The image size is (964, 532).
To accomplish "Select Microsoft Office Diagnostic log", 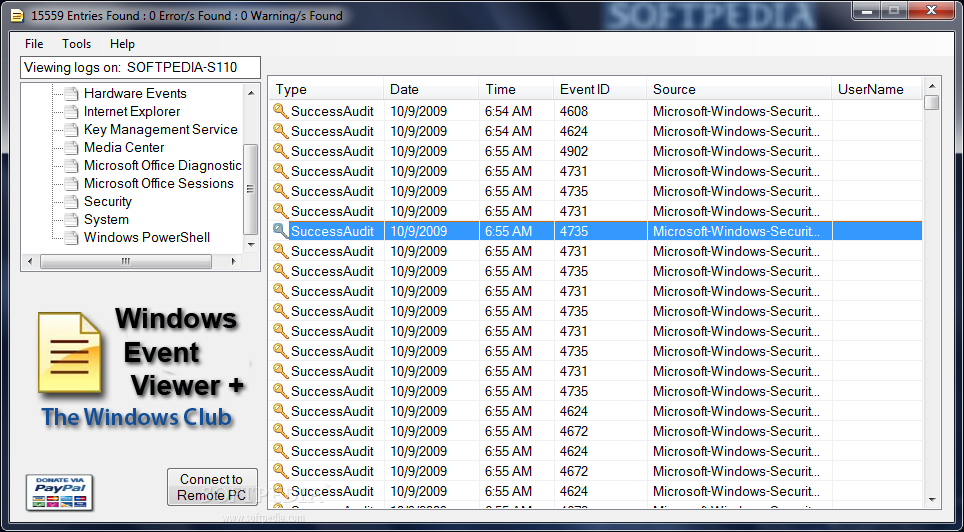I will pos(163,165).
